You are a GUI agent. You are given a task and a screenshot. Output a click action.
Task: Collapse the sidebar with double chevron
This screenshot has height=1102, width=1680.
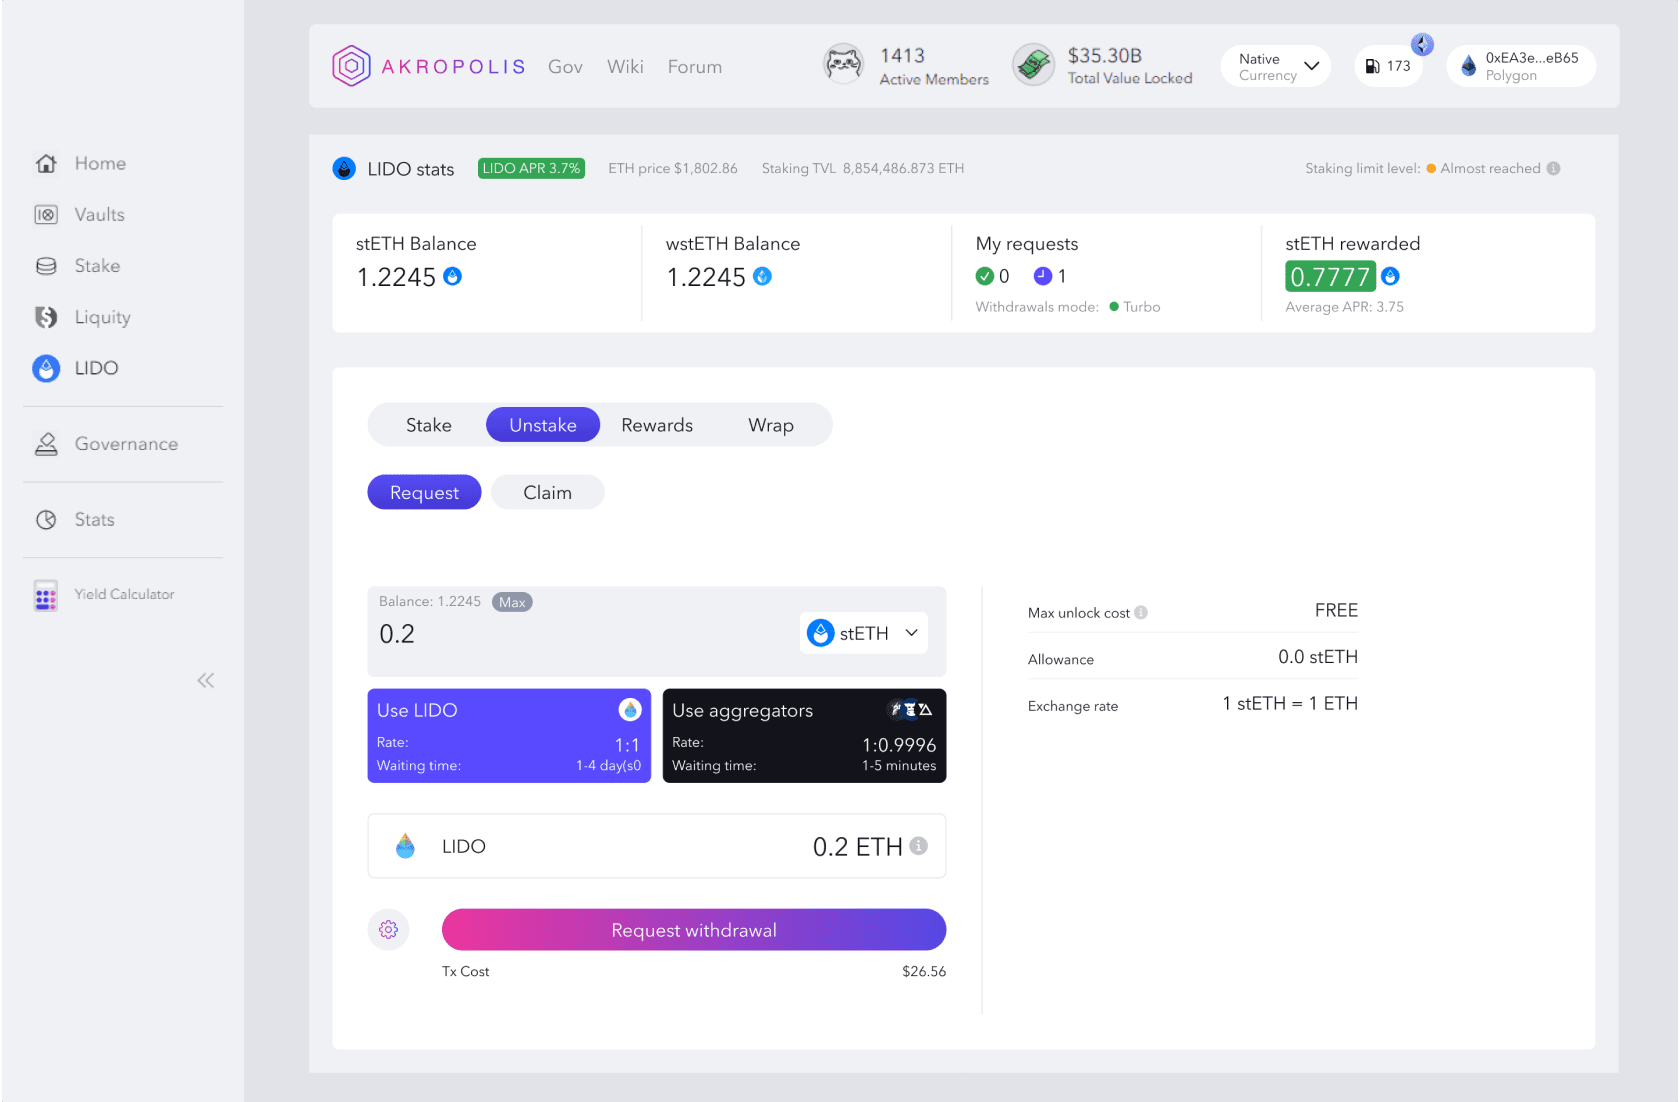pos(206,681)
